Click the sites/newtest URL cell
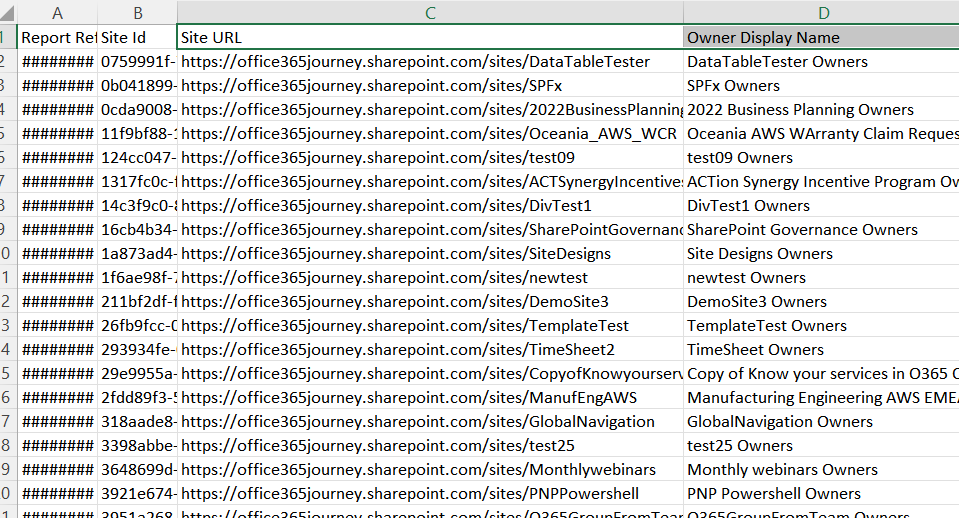This screenshot has width=959, height=518. pyautogui.click(x=430, y=278)
